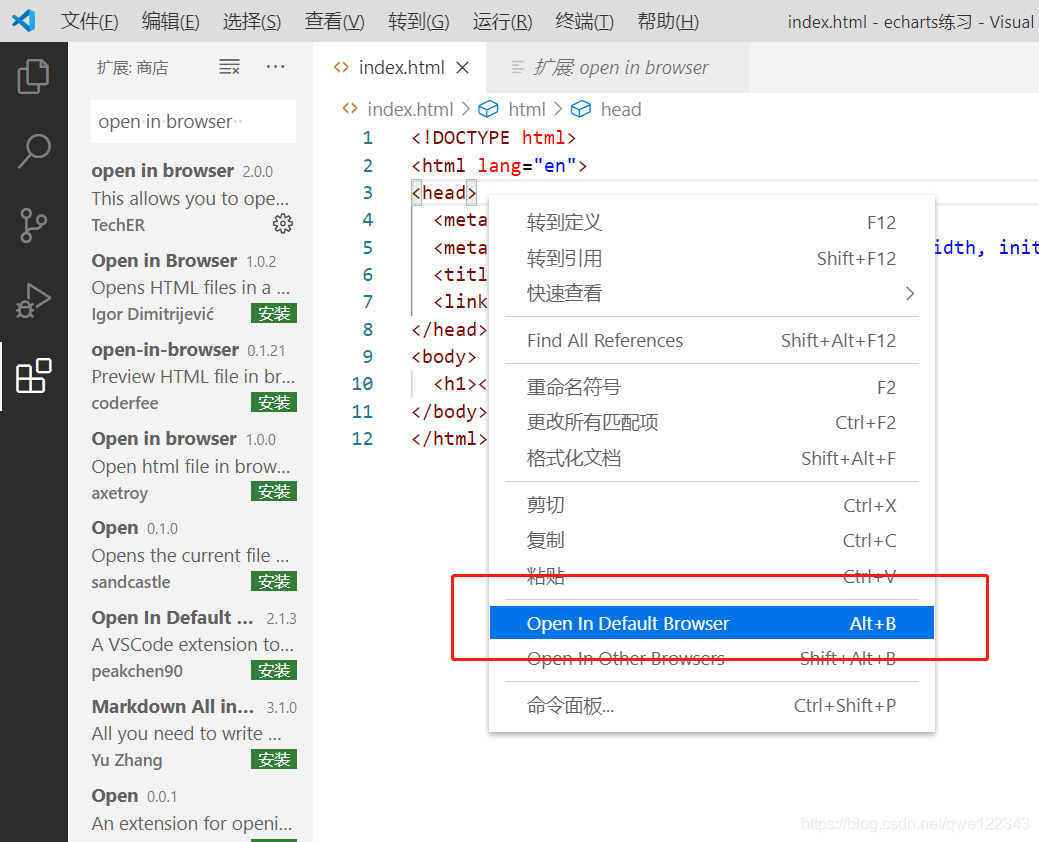1039x842 pixels.
Task: Open extensions panel more actions menu
Action: pos(275,66)
